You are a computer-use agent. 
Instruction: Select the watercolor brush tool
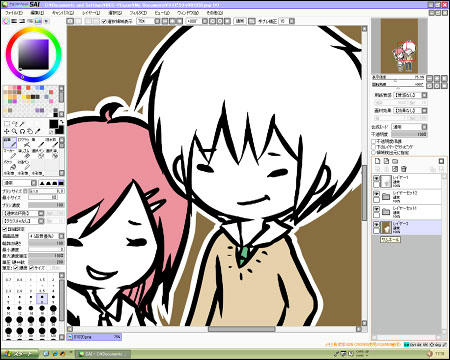click(x=52, y=142)
